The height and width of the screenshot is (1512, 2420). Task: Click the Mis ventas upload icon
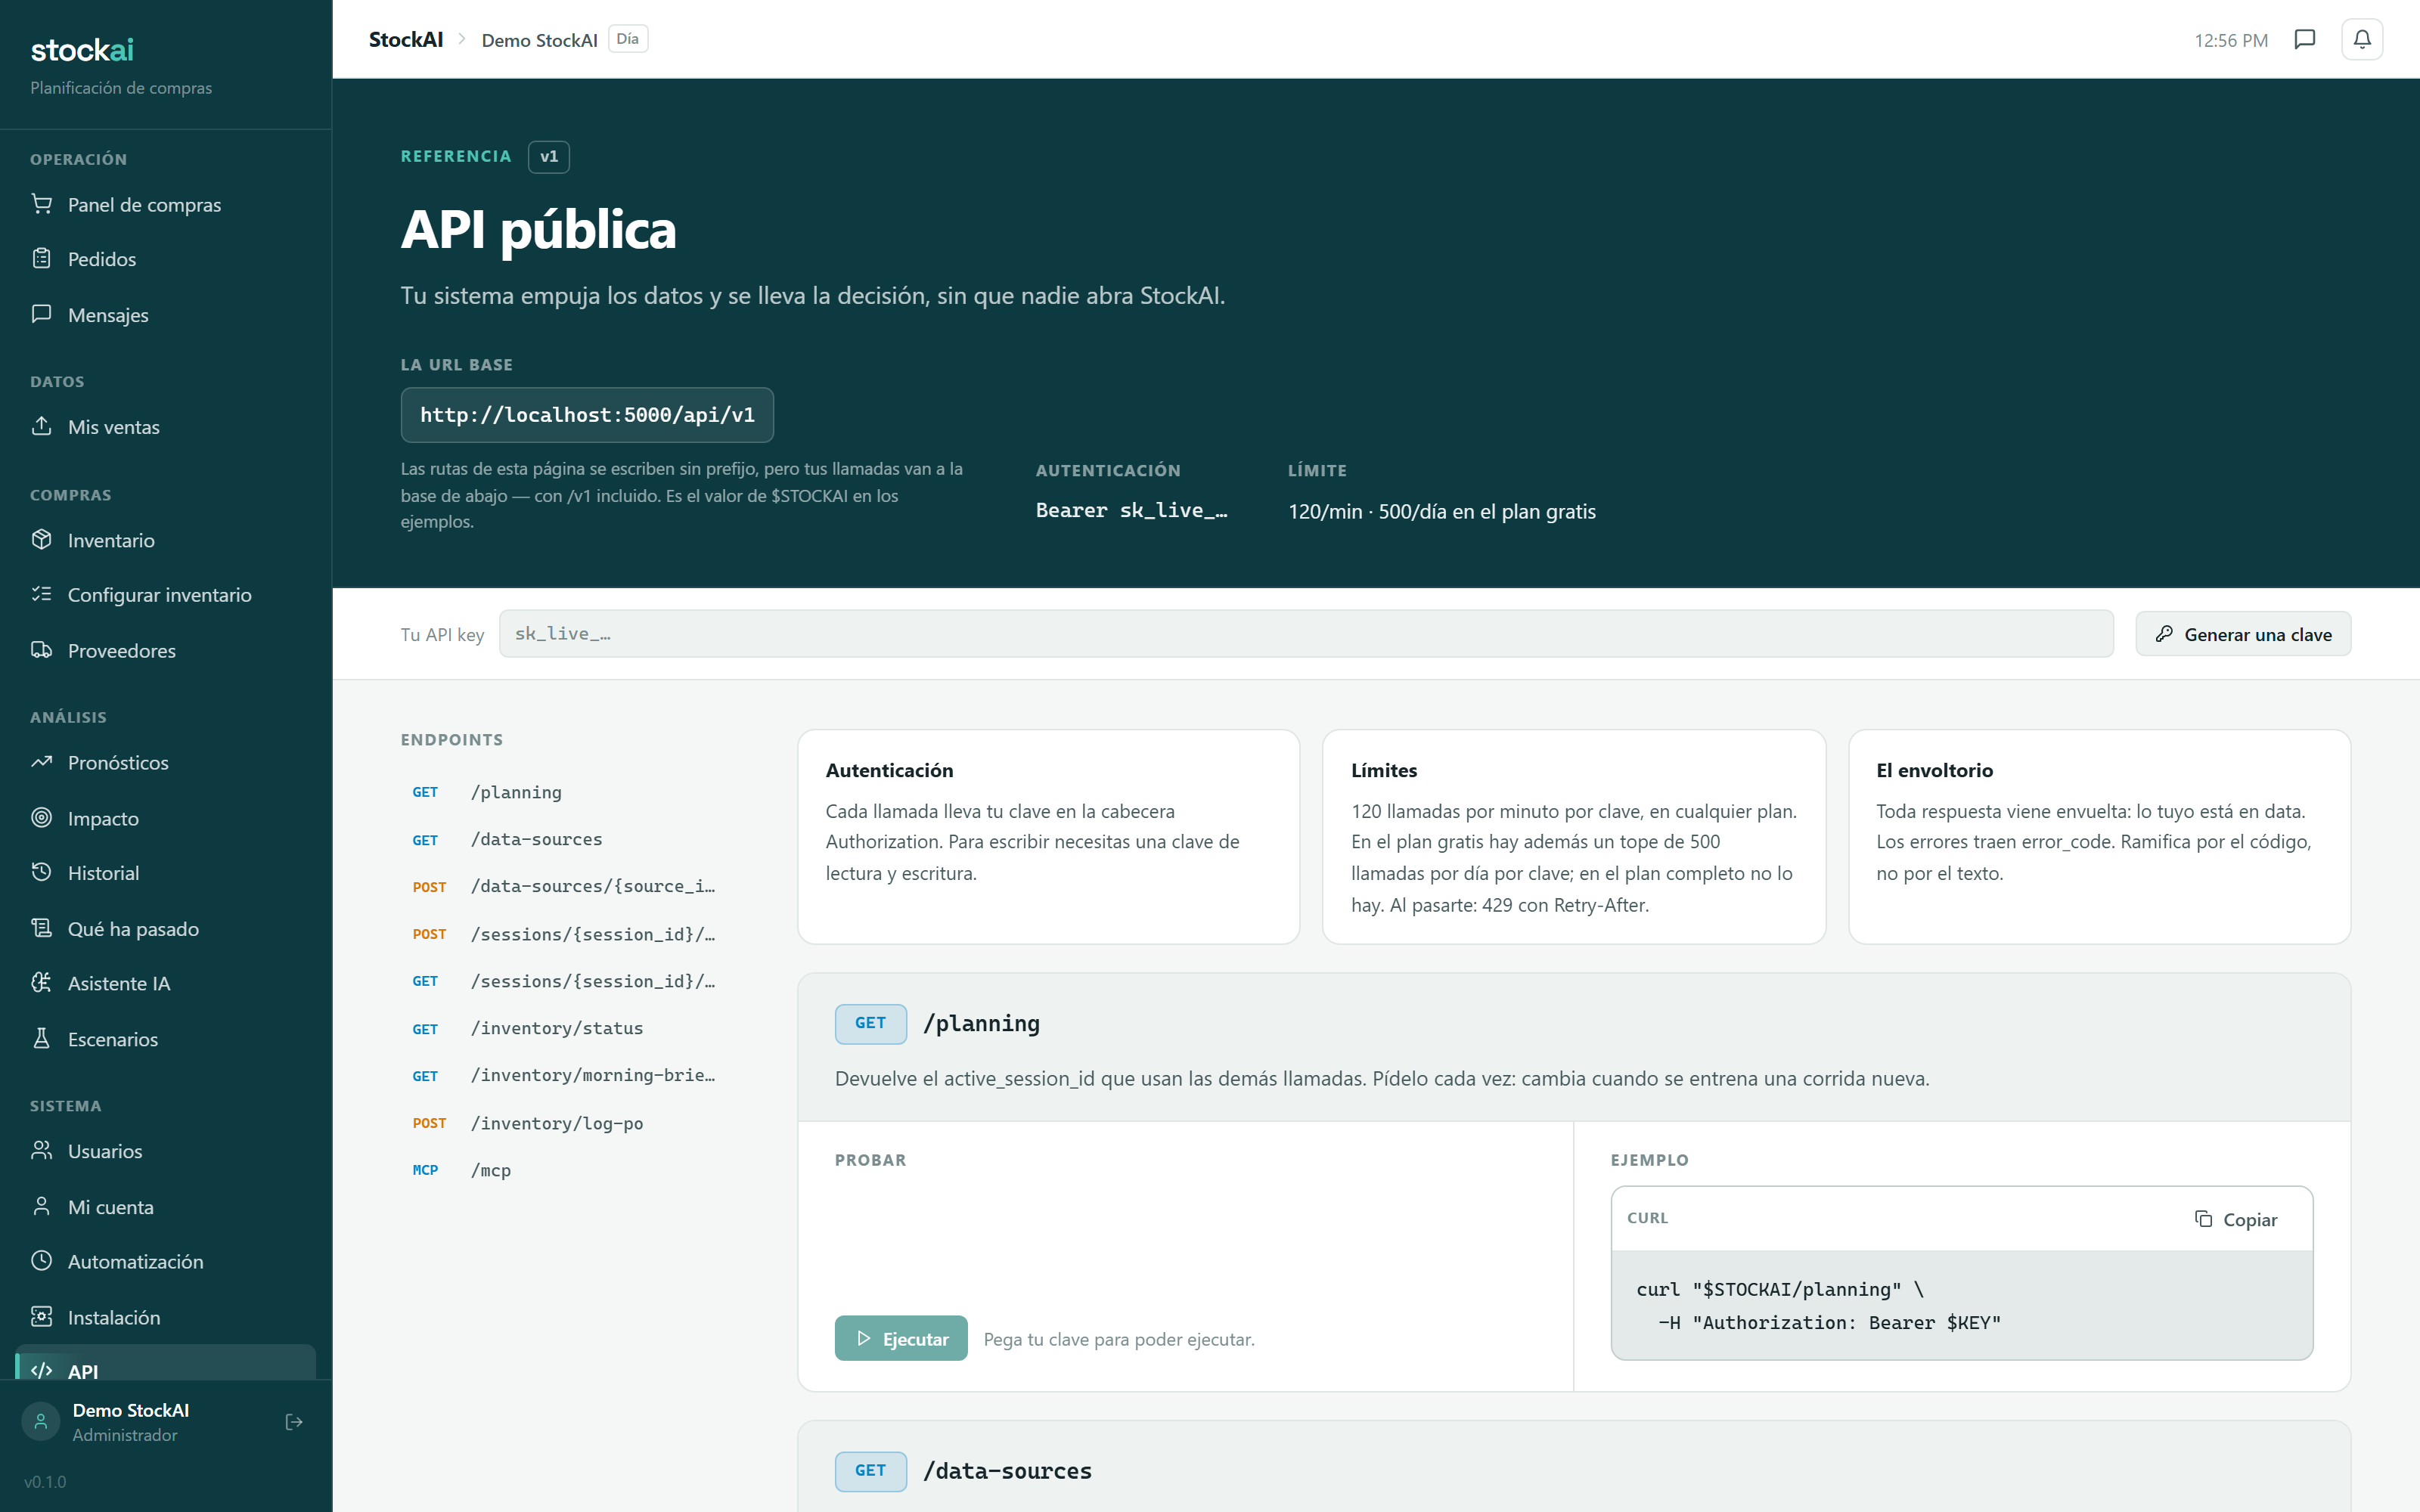coord(41,426)
